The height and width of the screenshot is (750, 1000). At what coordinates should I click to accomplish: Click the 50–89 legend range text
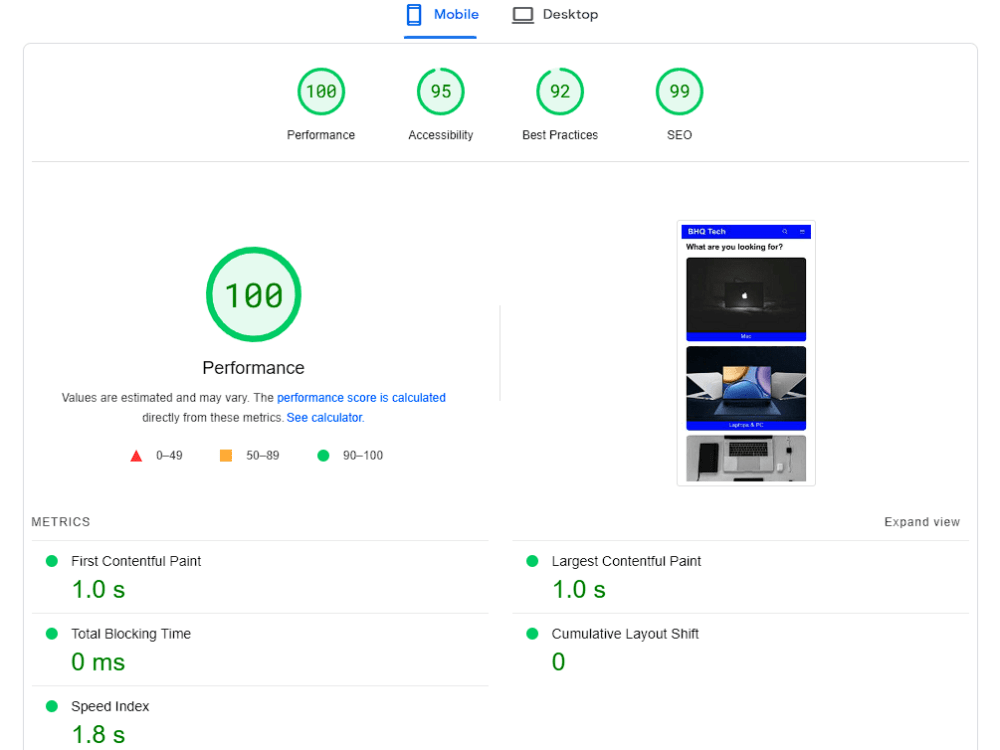[x=263, y=456]
